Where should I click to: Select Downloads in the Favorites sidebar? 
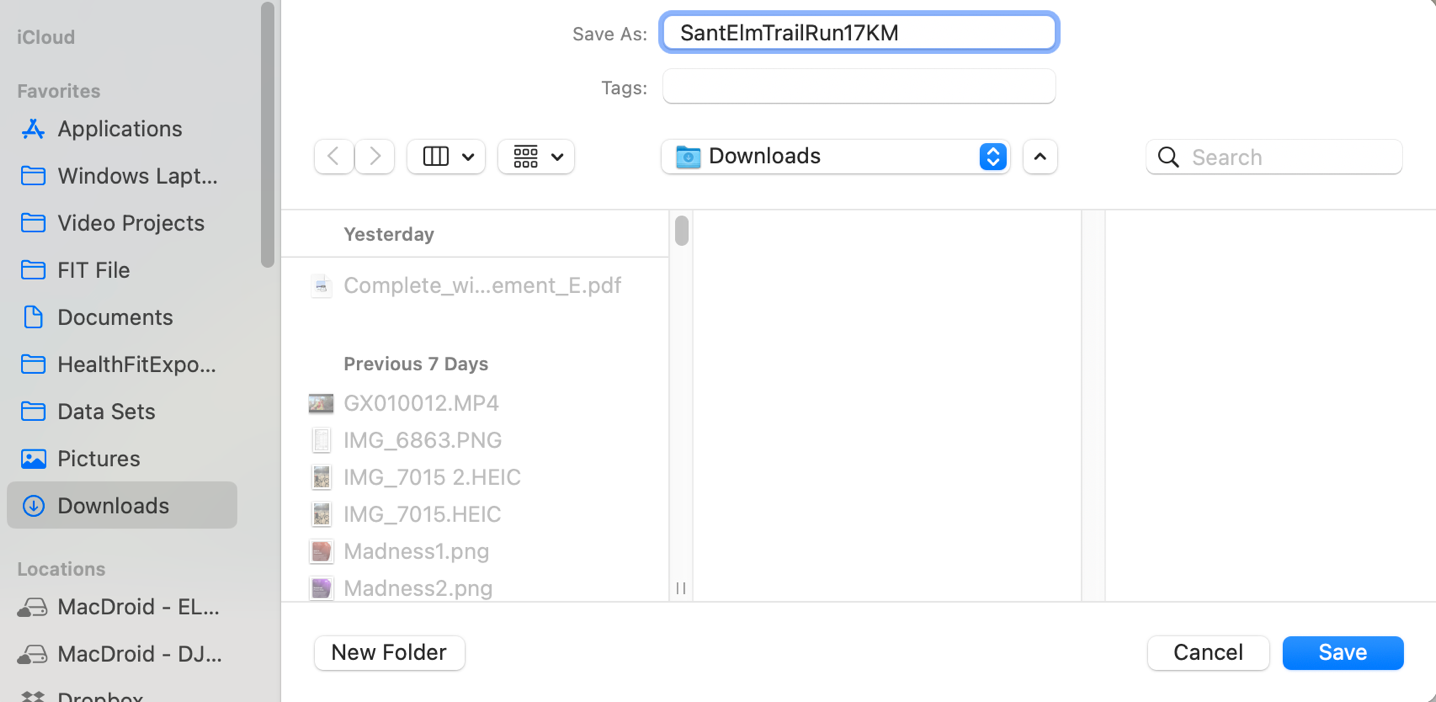pos(113,506)
